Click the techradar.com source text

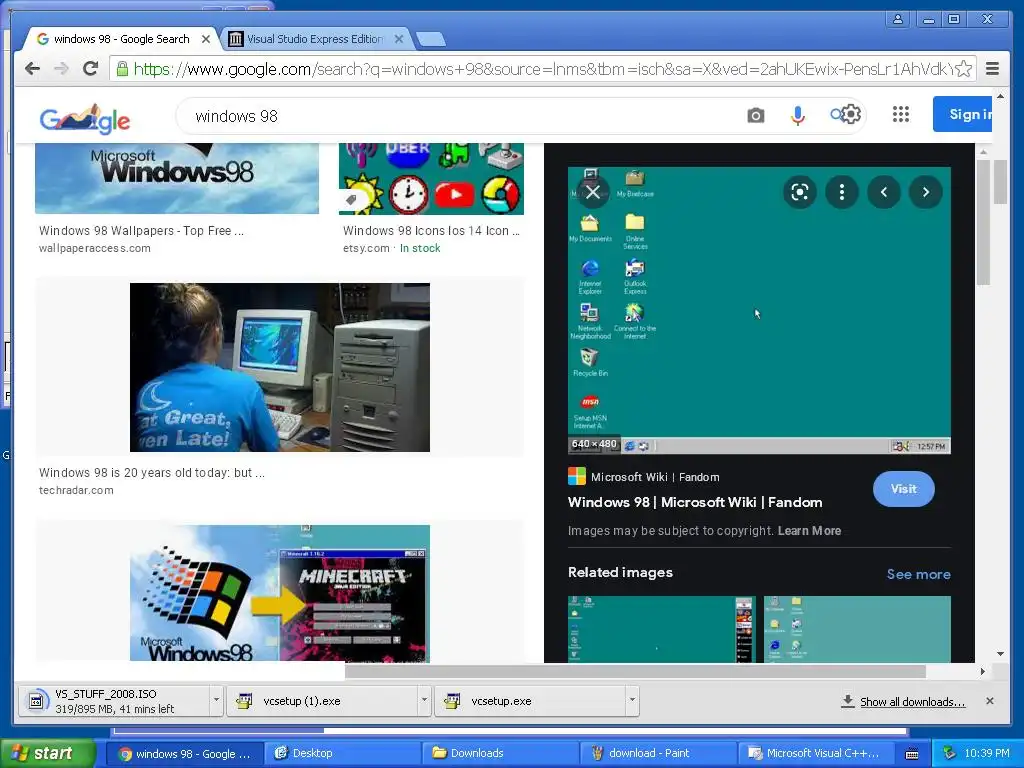[x=76, y=490]
